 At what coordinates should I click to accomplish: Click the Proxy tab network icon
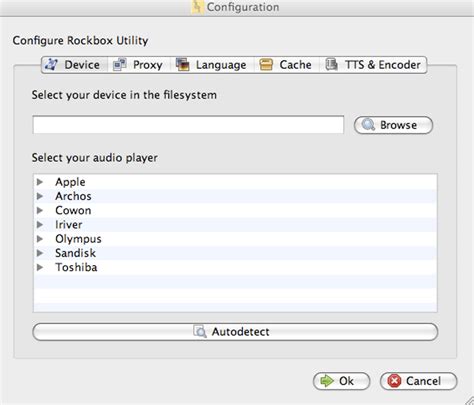119,64
